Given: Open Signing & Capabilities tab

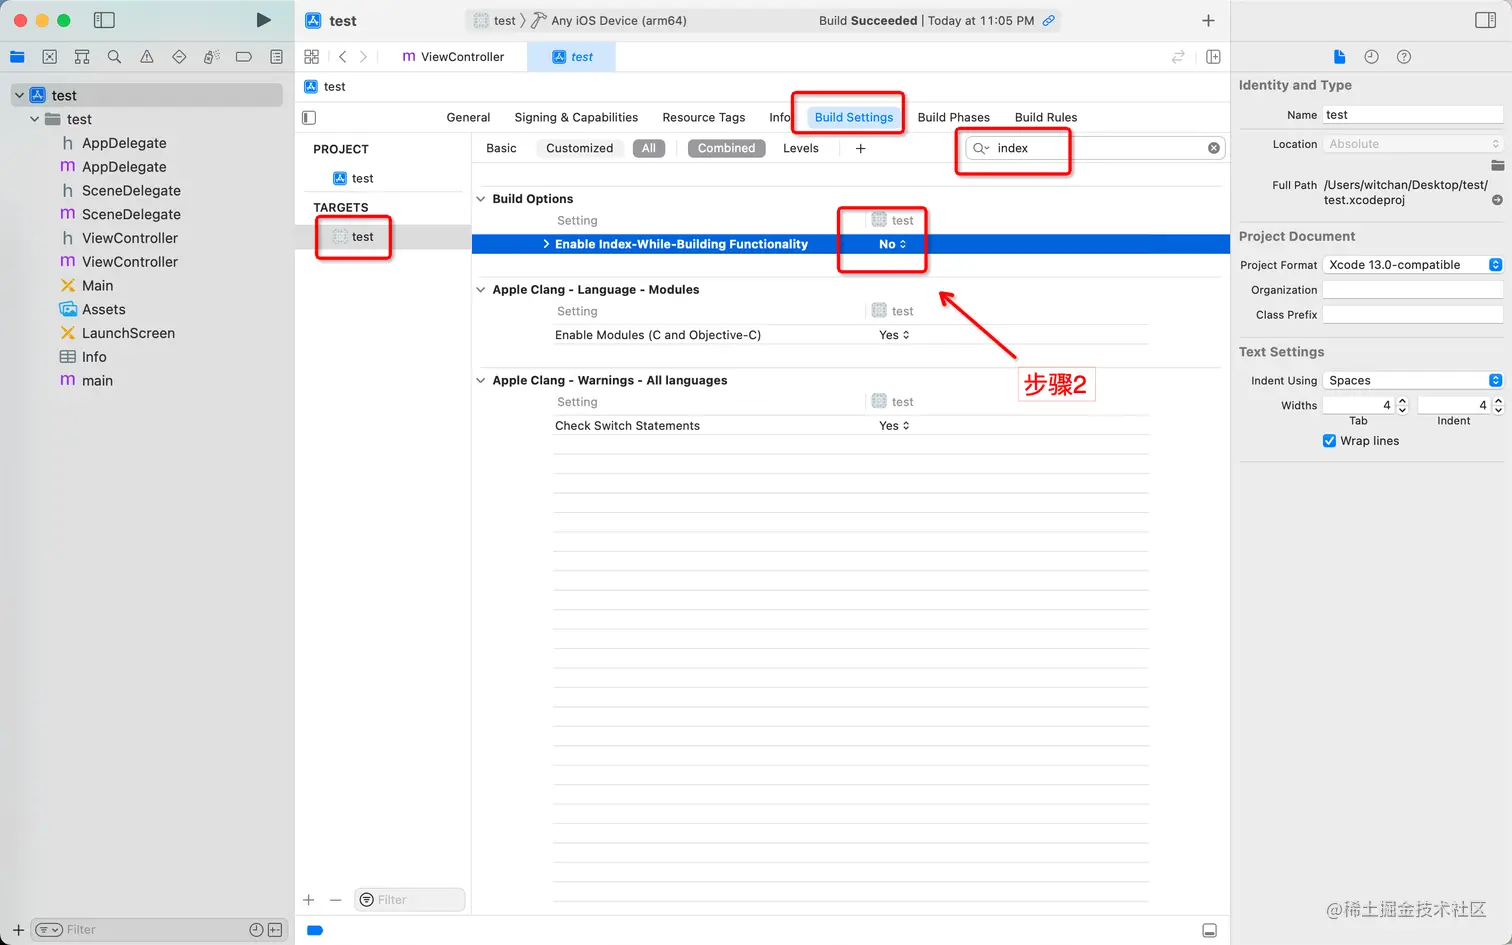Looking at the screenshot, I should [576, 117].
